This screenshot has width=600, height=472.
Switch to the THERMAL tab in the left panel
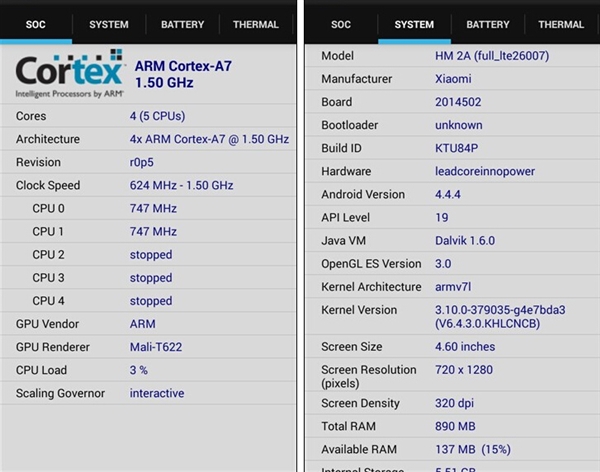256,24
